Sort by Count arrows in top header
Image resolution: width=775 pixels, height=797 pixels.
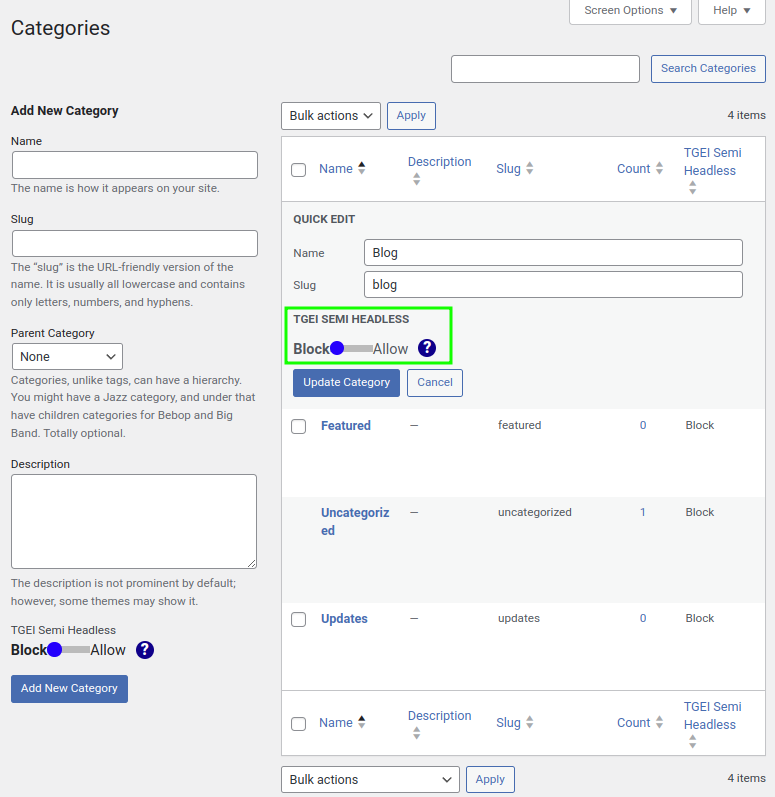click(659, 168)
